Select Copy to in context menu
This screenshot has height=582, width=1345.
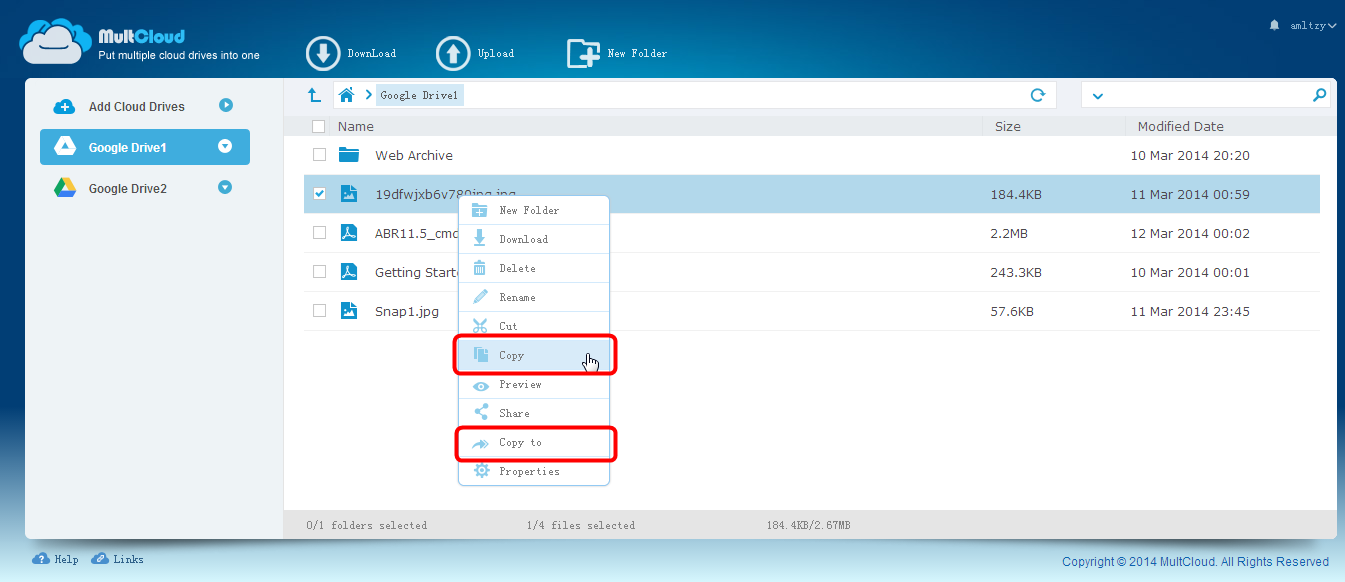pos(534,442)
